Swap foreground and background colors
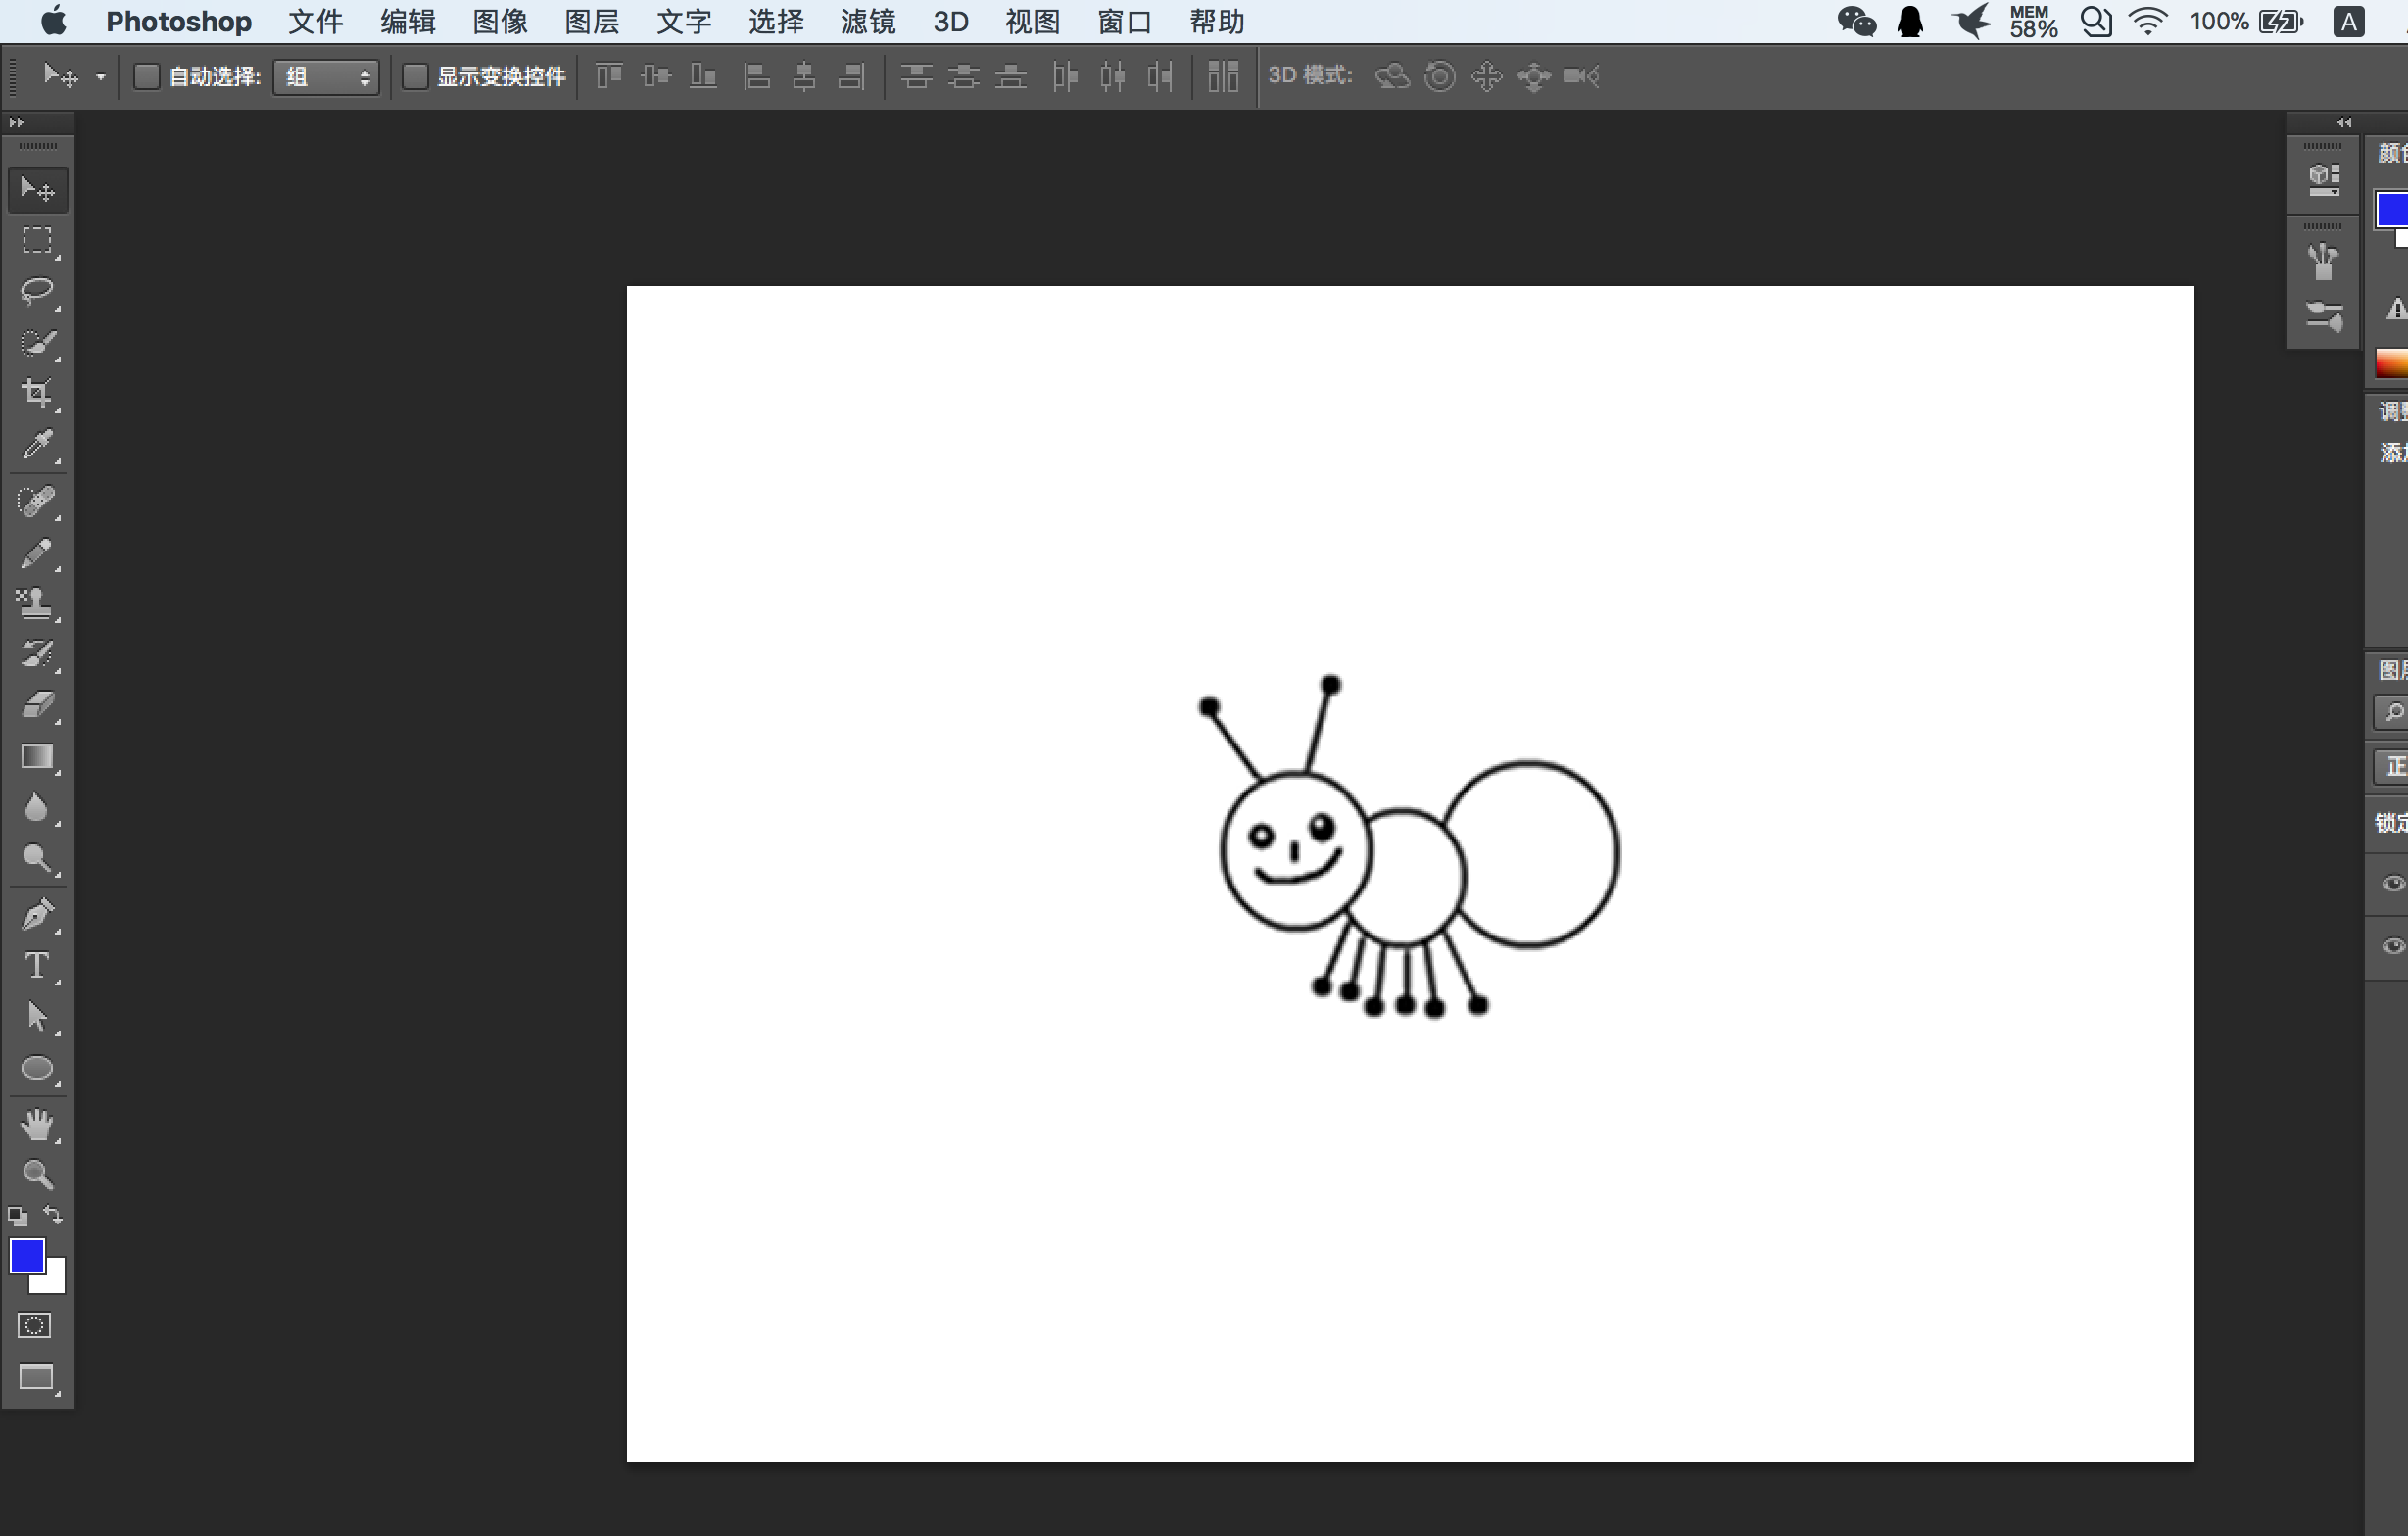This screenshot has width=2408, height=1536. point(54,1215)
